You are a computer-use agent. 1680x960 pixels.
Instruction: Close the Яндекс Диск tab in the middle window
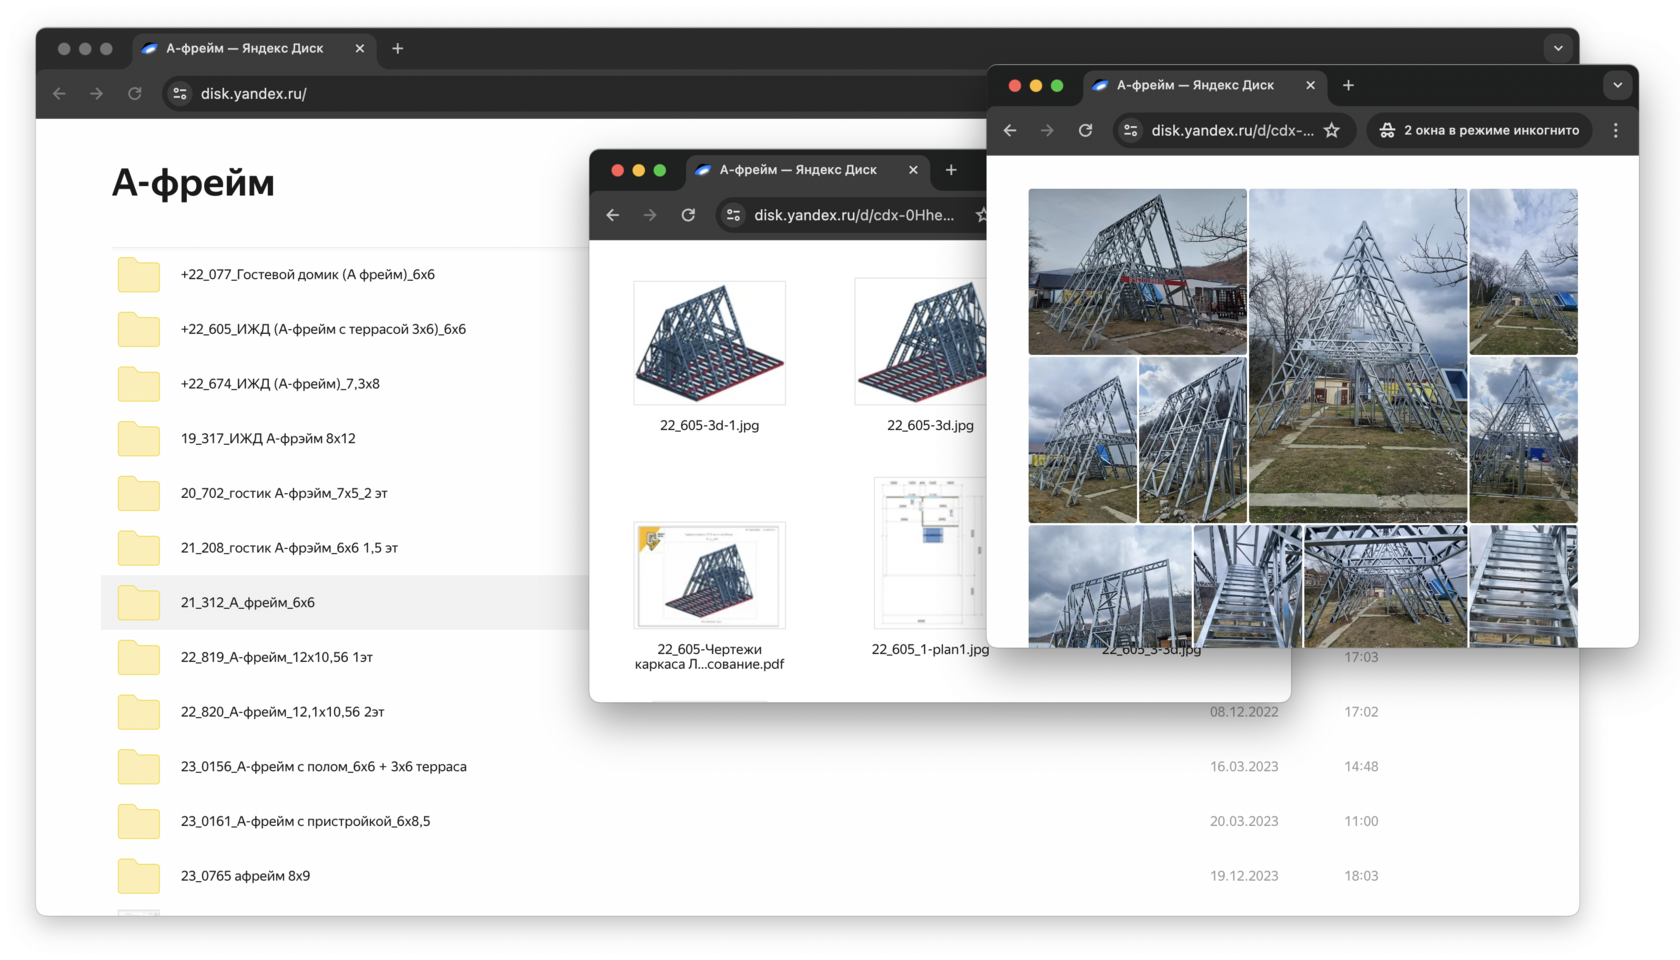913,170
